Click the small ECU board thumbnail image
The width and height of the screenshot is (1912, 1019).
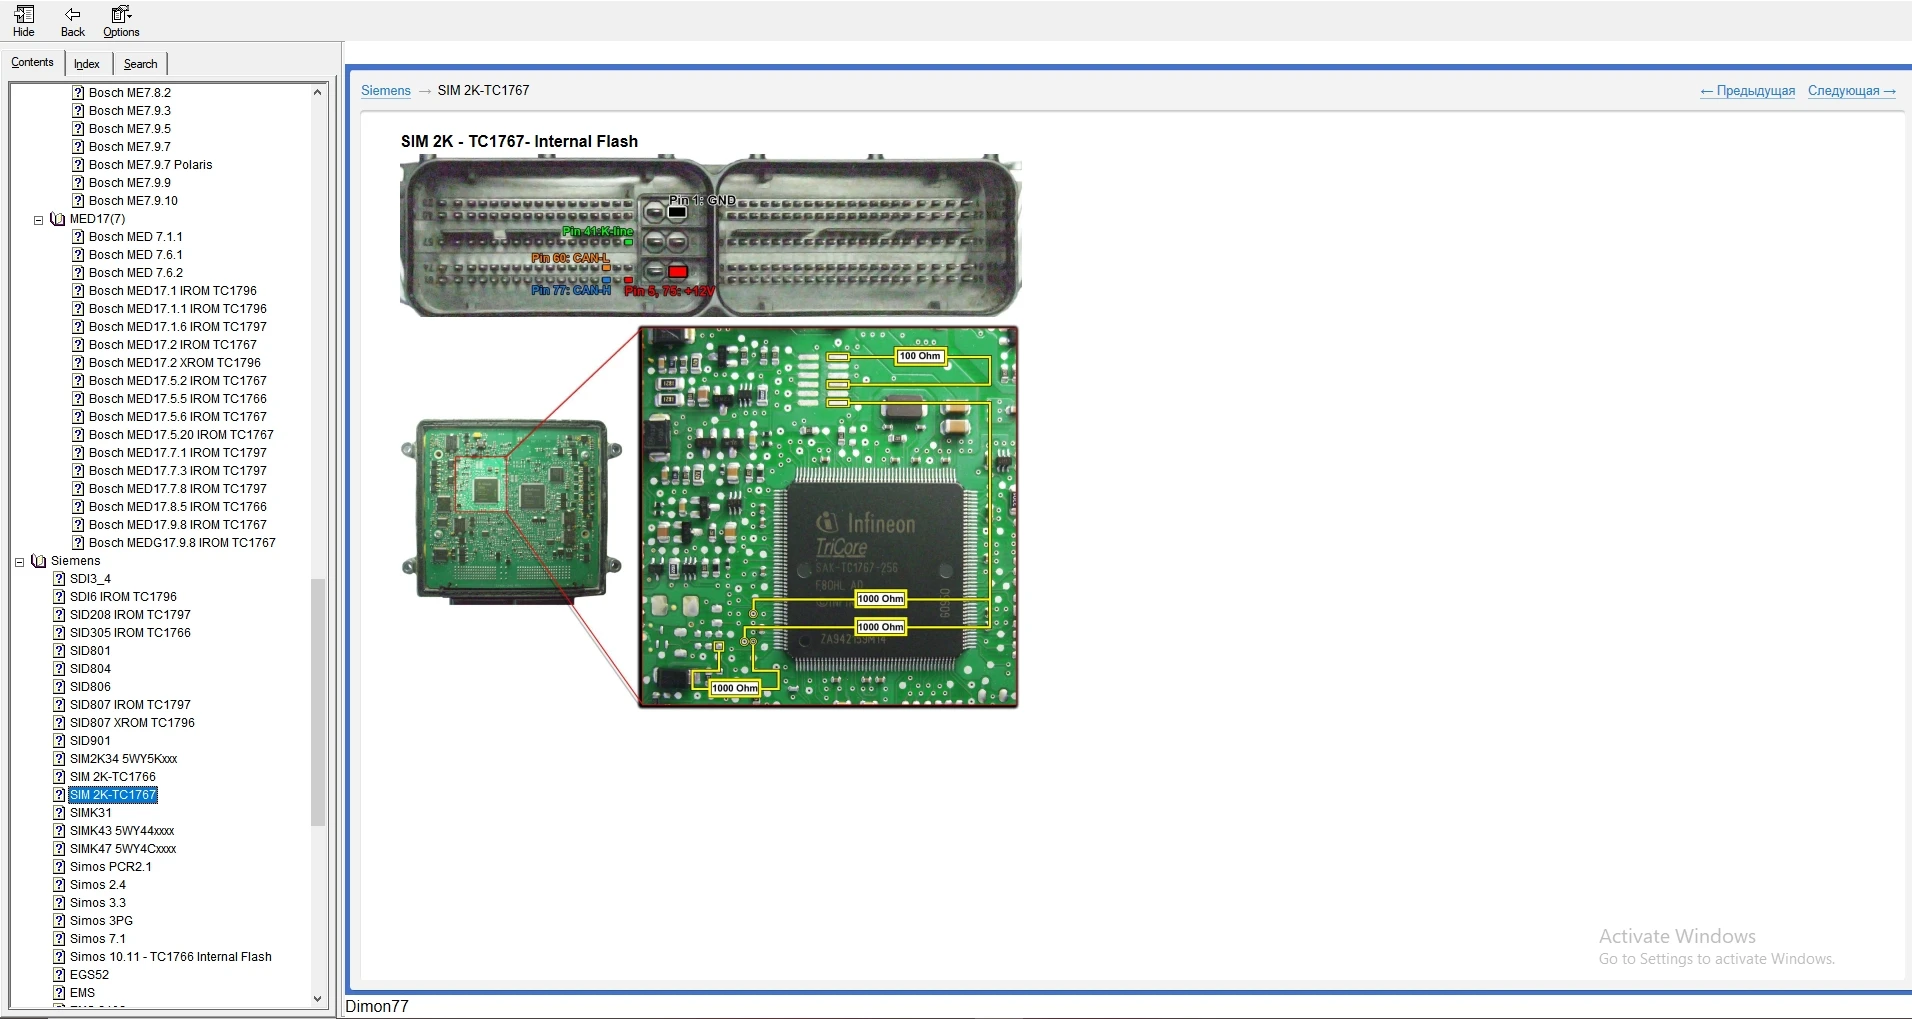(x=511, y=510)
